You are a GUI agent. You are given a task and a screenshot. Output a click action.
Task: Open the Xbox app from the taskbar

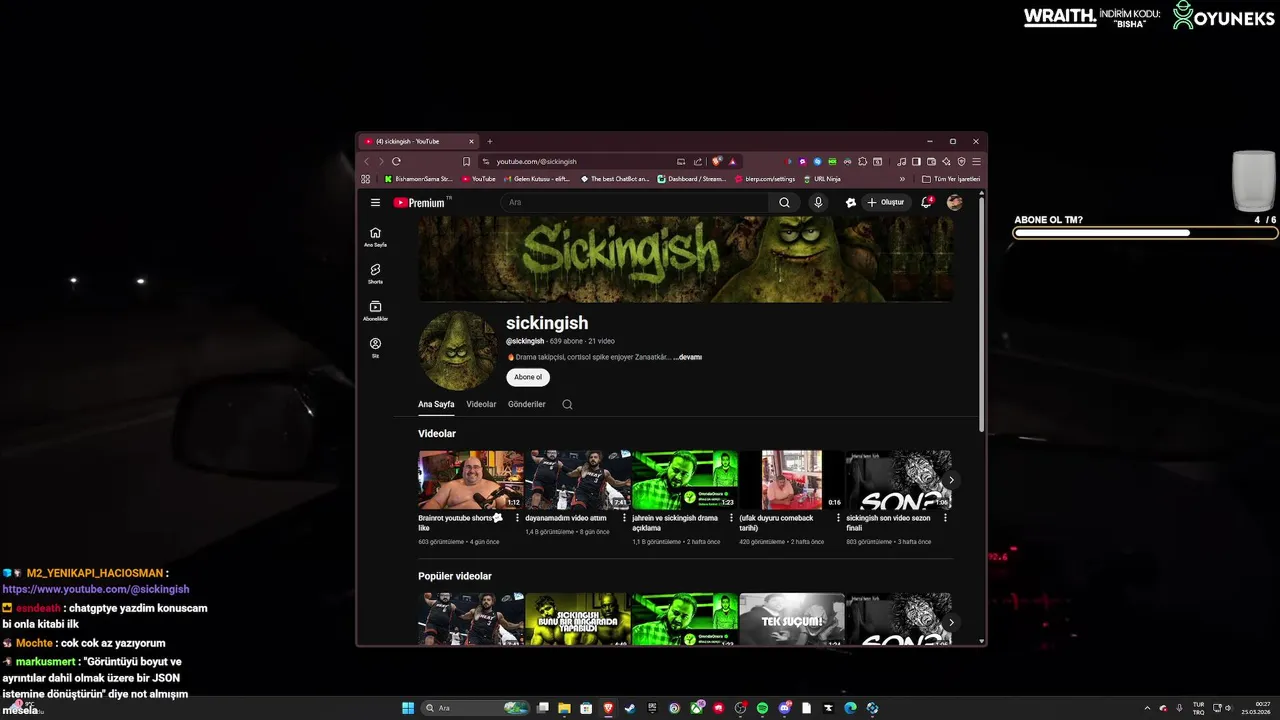(696, 708)
